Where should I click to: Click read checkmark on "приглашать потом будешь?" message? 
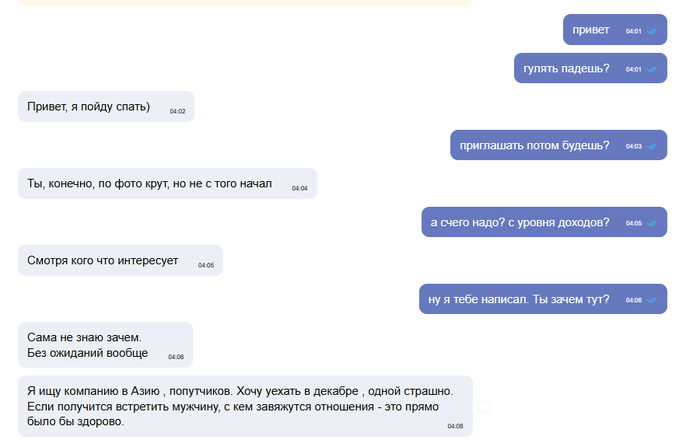(x=652, y=146)
